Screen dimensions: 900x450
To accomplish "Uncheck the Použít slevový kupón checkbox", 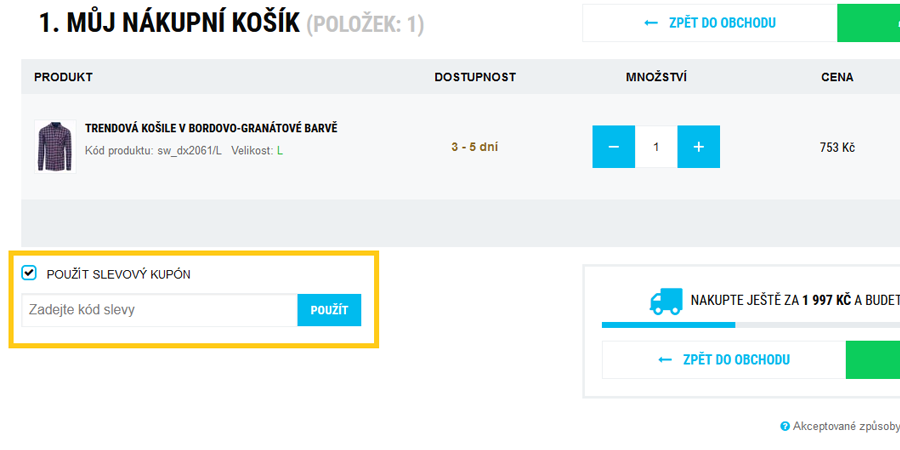I will pos(29,273).
